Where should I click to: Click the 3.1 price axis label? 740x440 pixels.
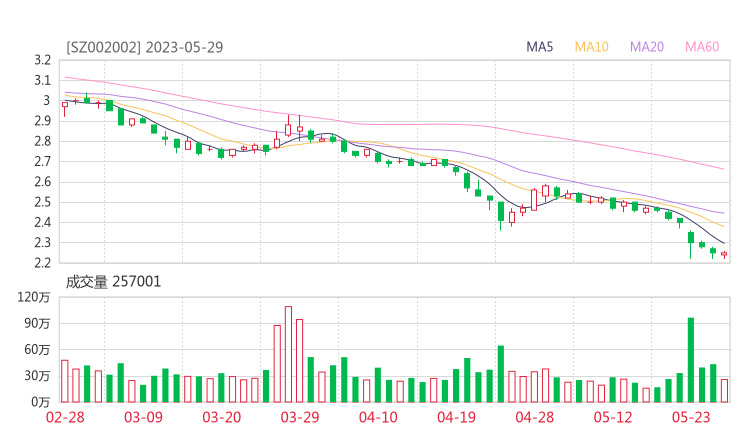pyautogui.click(x=42, y=80)
